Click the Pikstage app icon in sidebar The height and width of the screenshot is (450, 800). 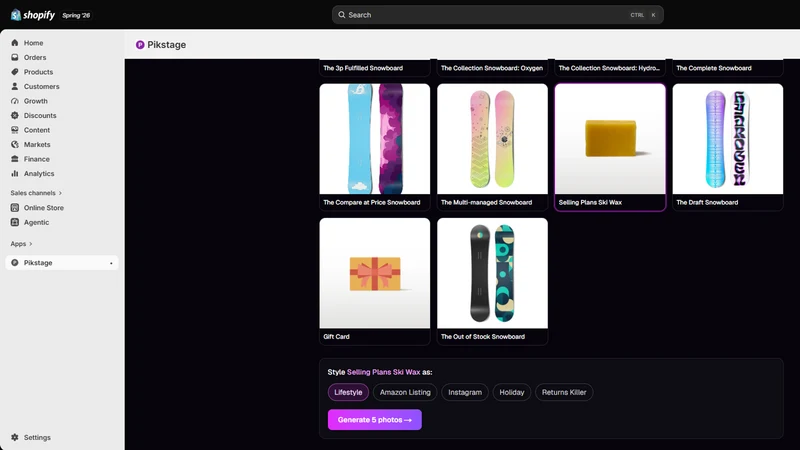click(15, 263)
